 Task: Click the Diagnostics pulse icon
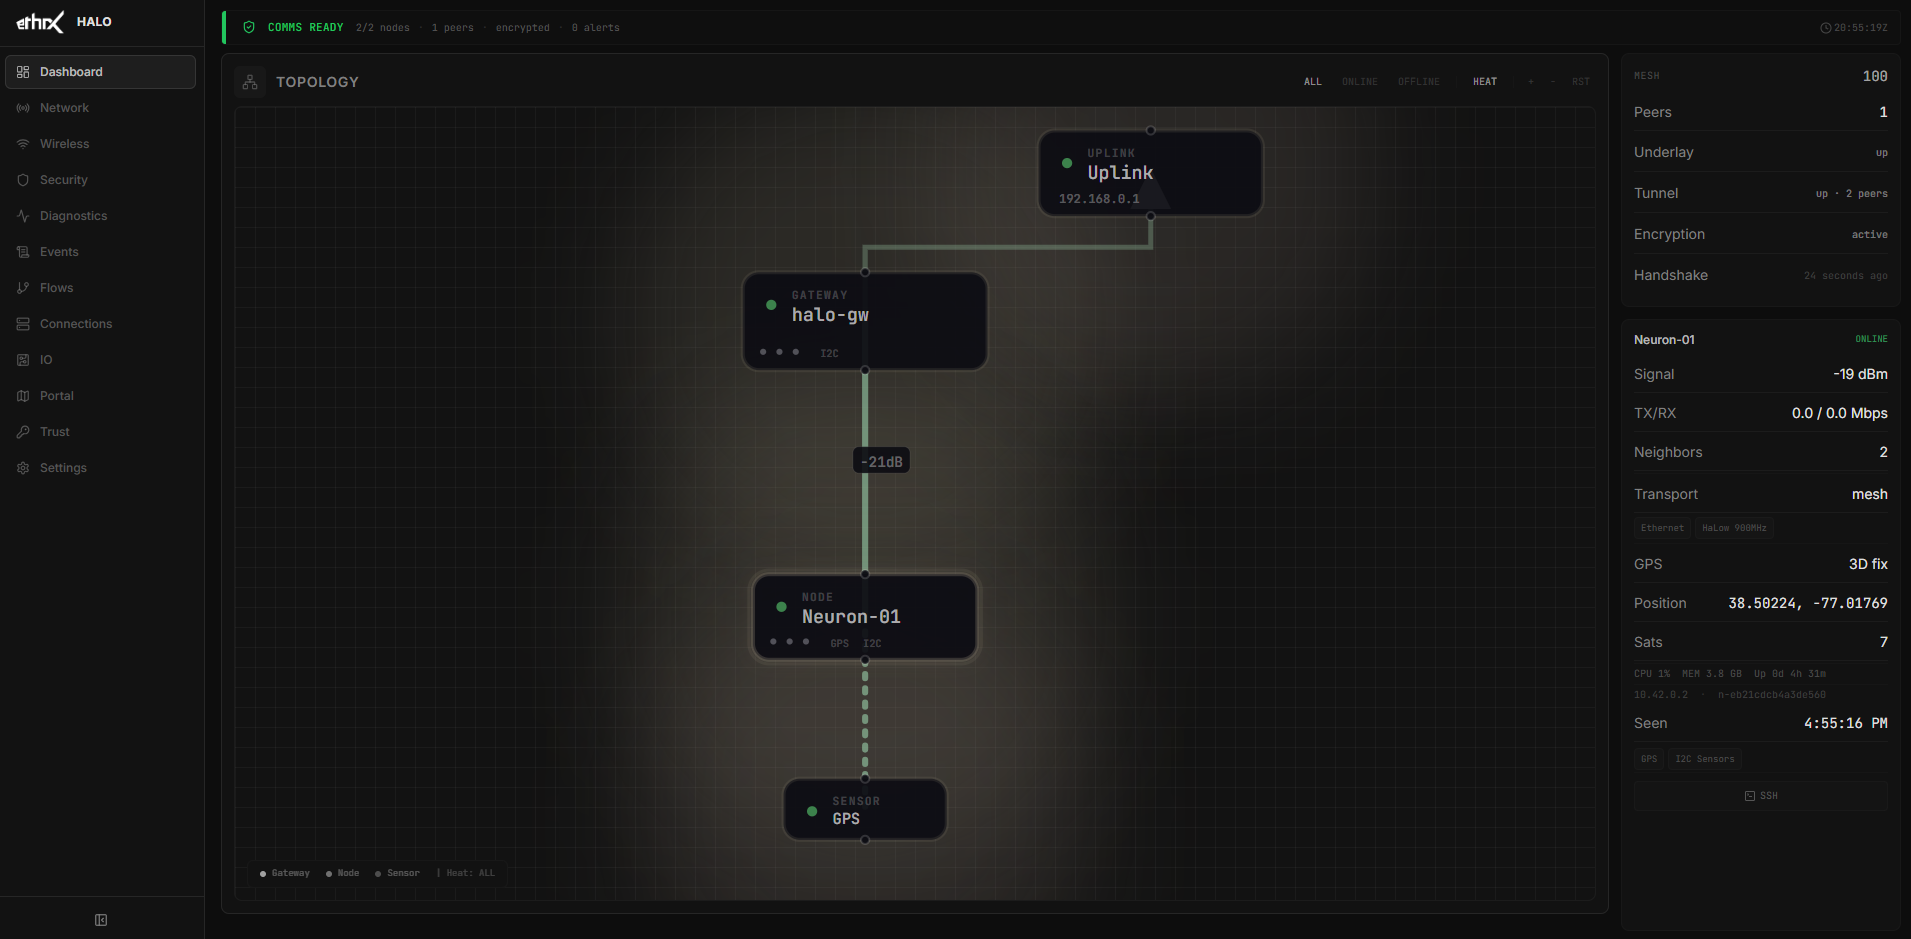23,216
